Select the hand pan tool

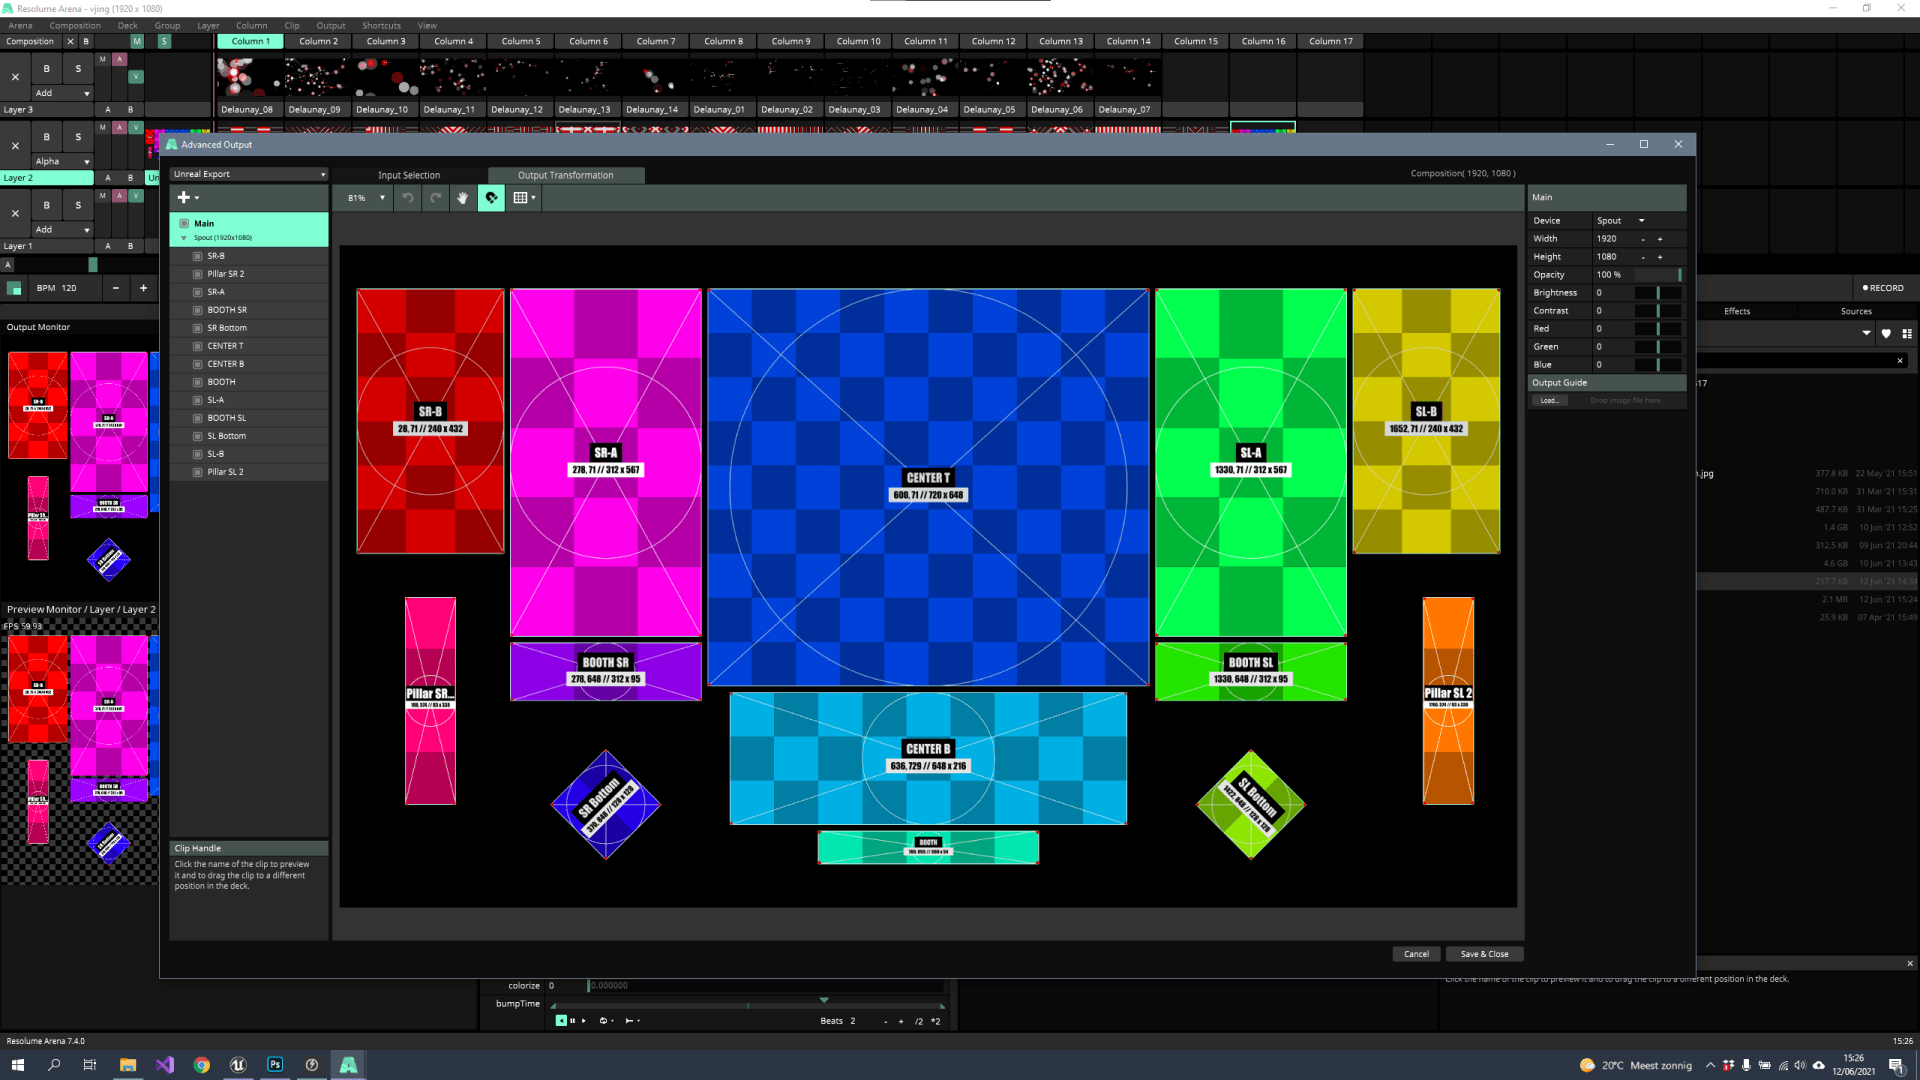pyautogui.click(x=463, y=198)
